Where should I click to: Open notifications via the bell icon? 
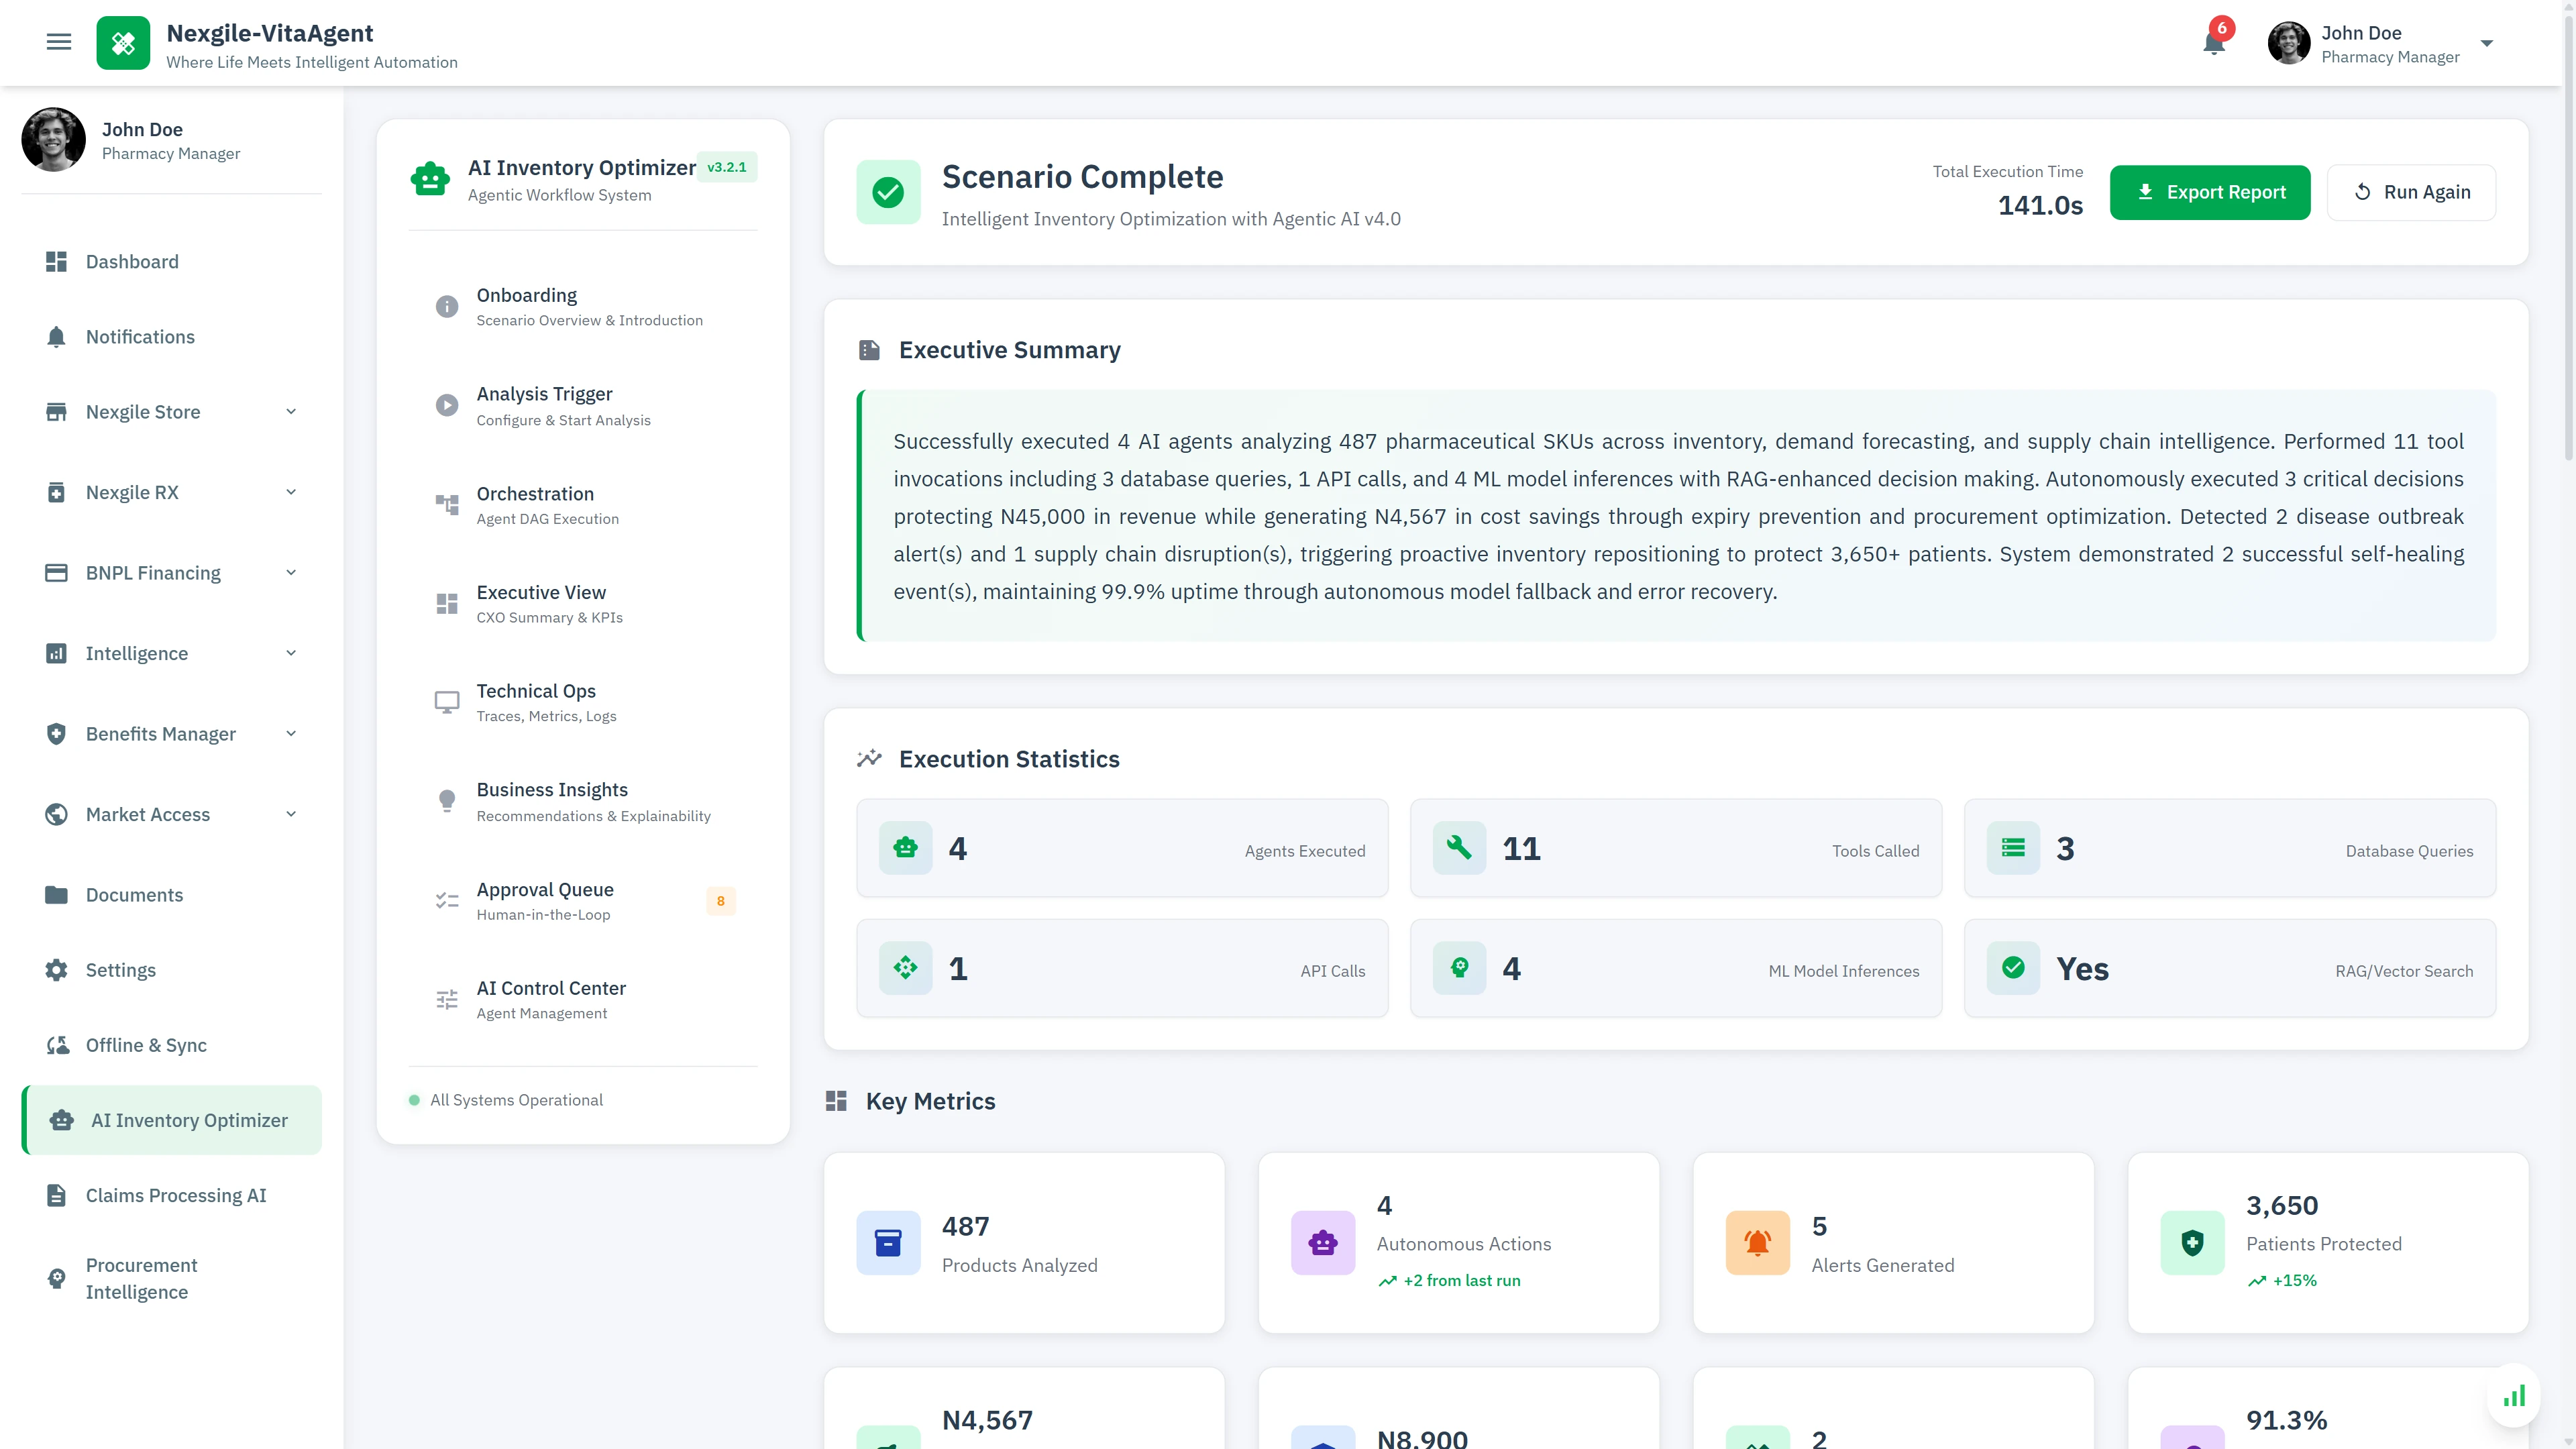[x=2213, y=43]
